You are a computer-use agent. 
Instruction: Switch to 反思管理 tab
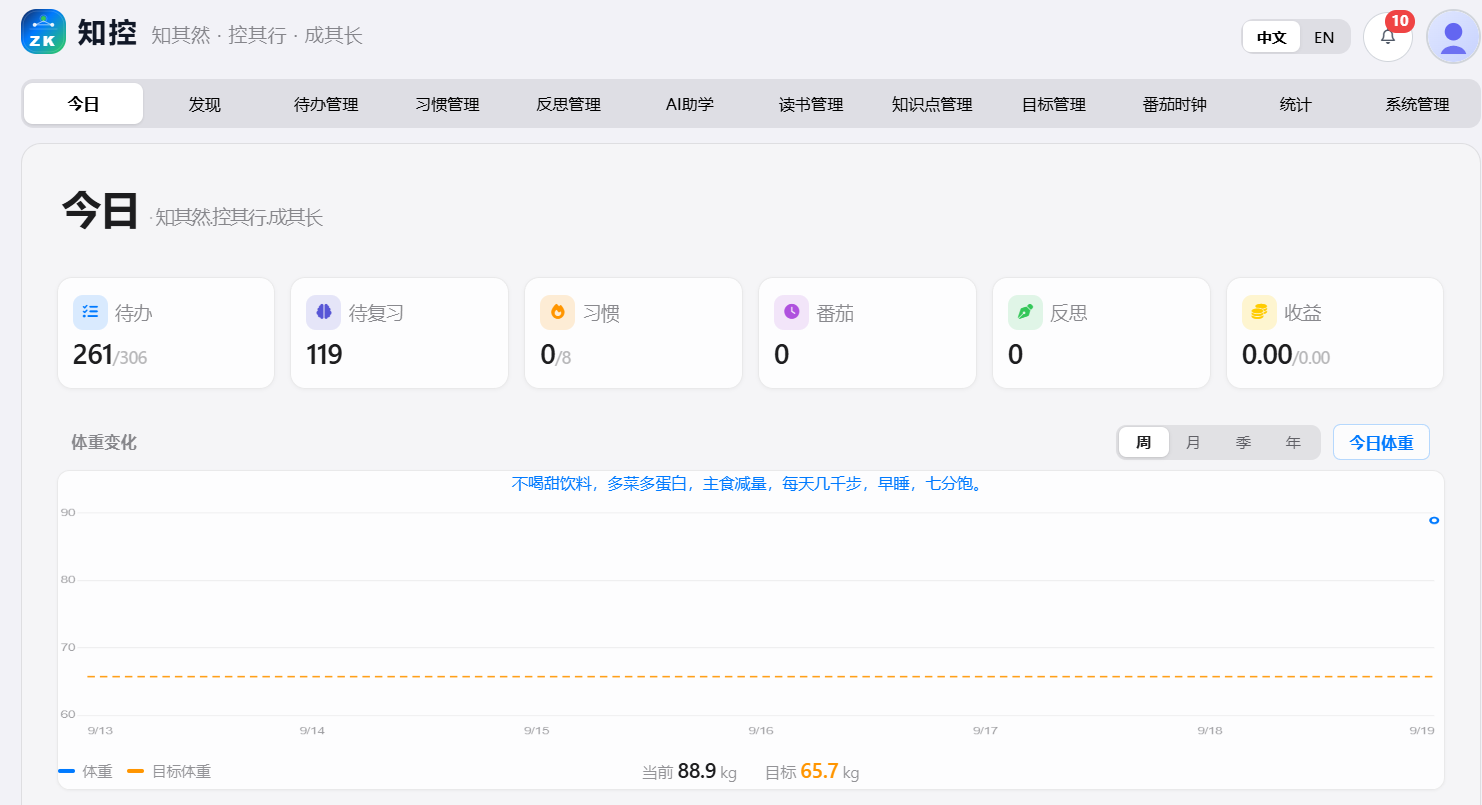(569, 104)
